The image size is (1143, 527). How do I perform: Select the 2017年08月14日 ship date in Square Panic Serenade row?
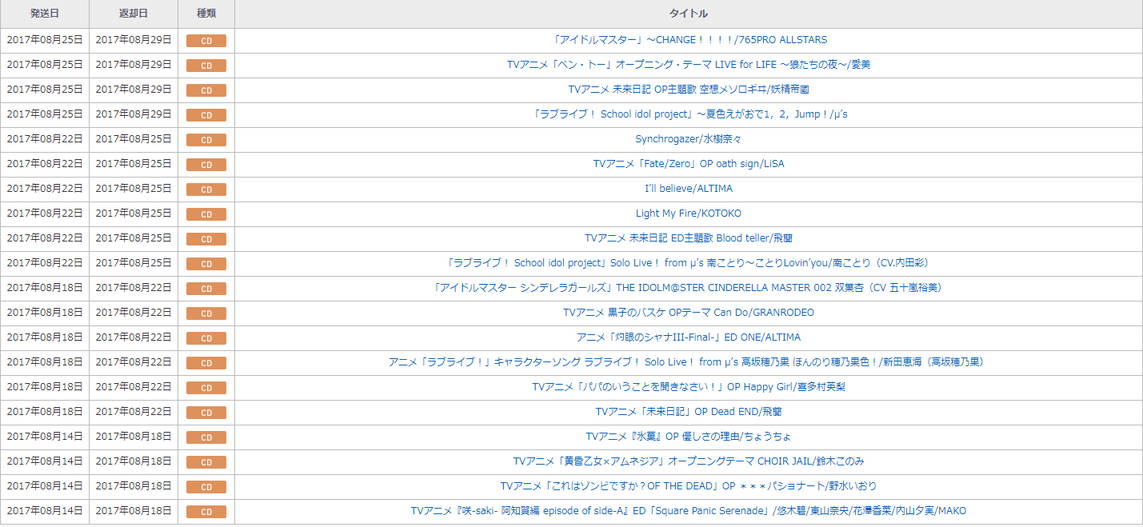point(44,510)
